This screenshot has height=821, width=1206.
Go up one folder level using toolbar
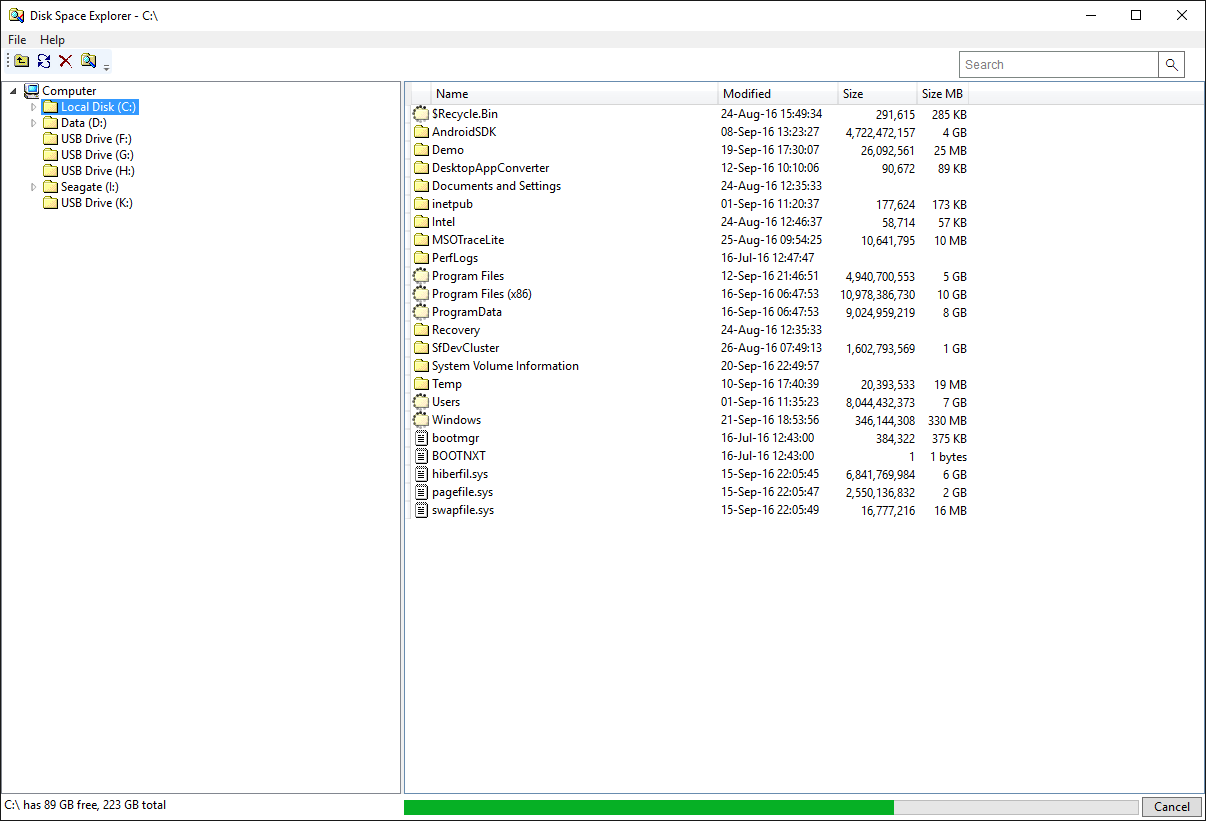(21, 62)
